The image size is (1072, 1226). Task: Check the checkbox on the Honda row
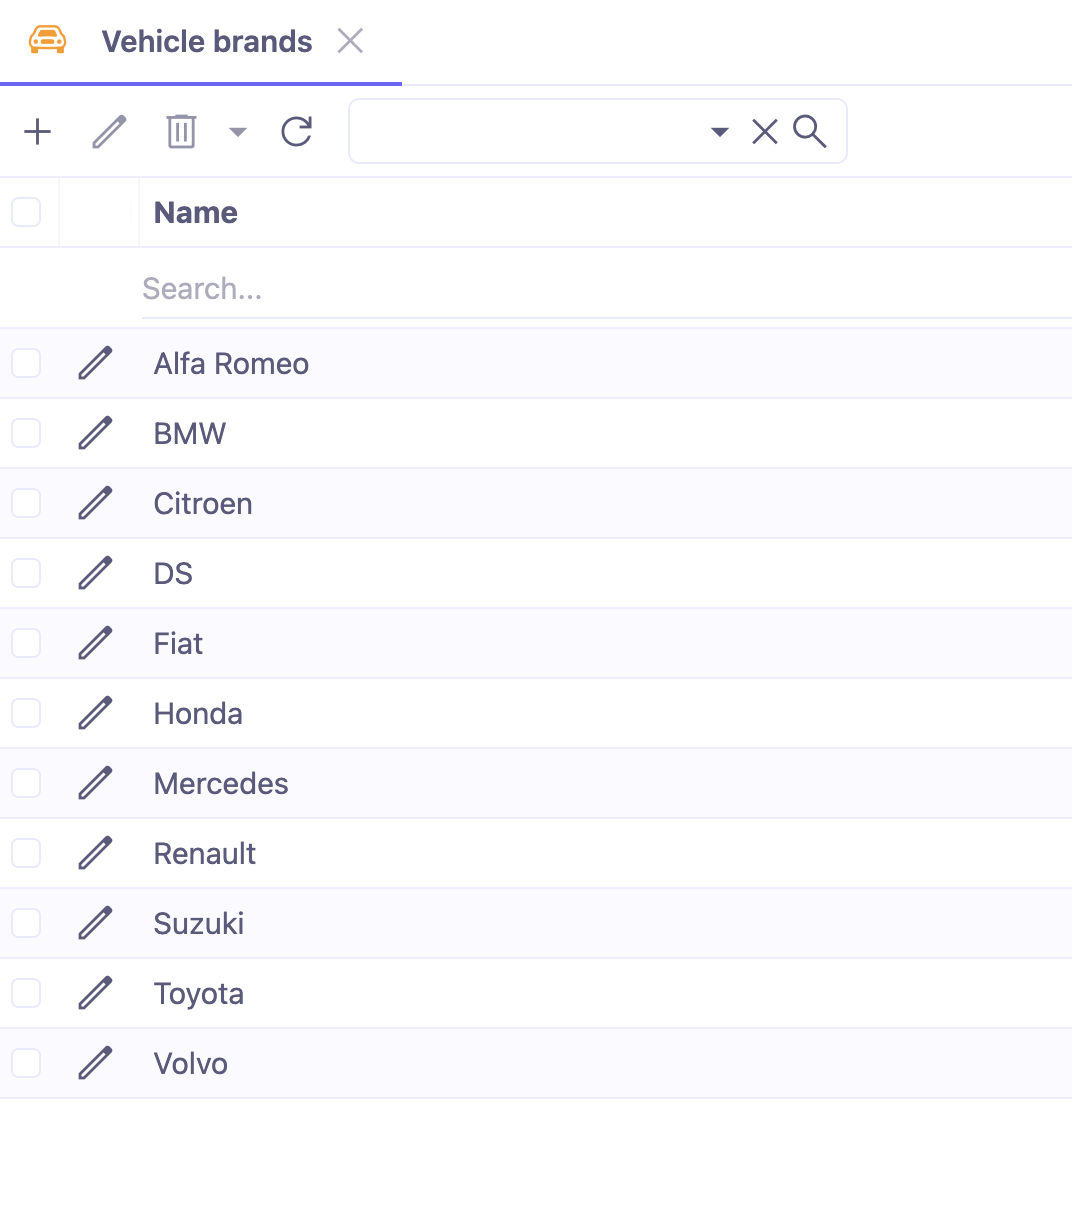click(x=26, y=713)
